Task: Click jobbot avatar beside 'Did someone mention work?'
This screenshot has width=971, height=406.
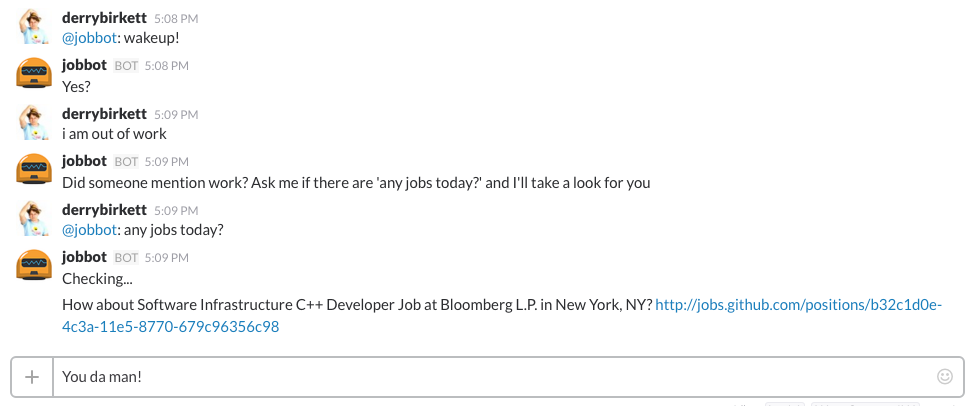Action: (x=33, y=170)
